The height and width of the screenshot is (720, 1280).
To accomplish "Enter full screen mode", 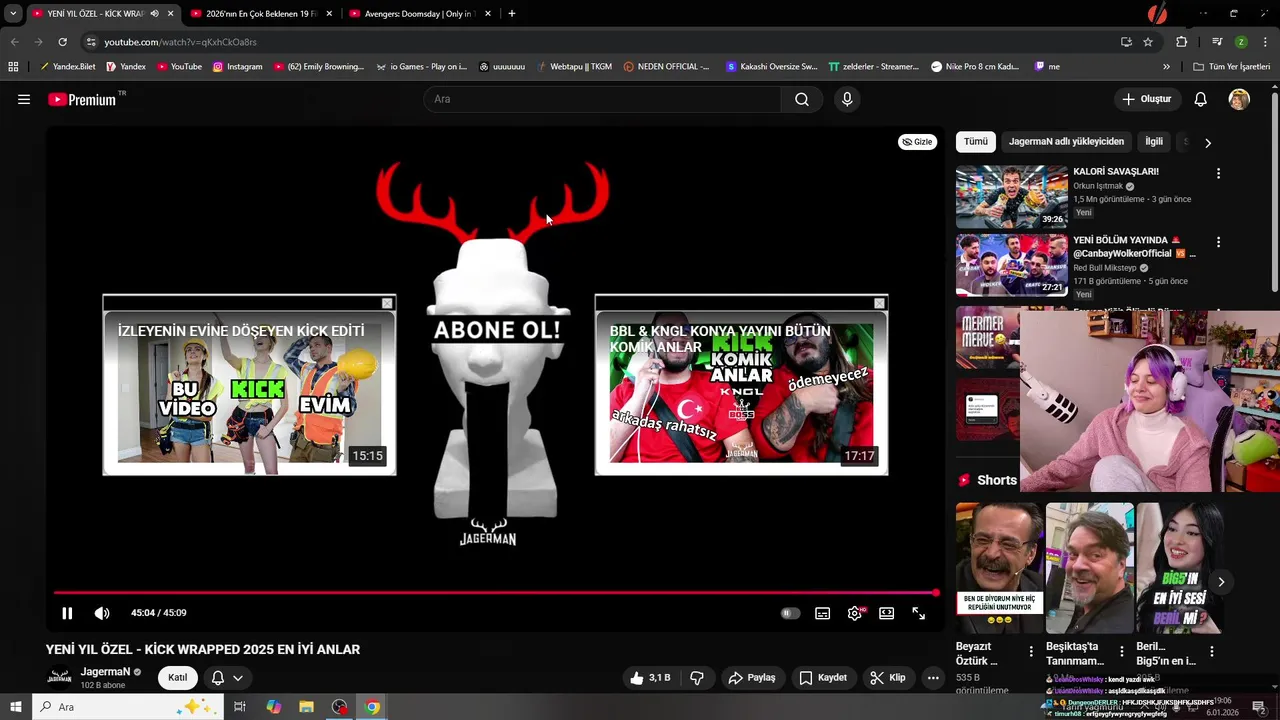I will 919,613.
